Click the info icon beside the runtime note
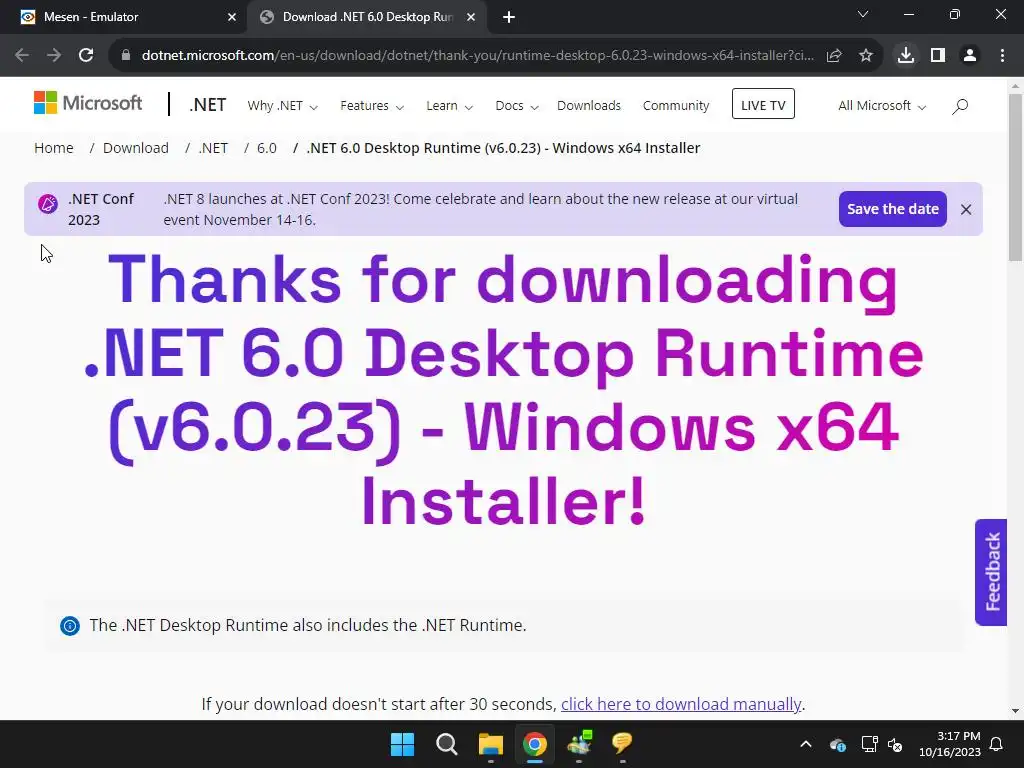 coord(70,626)
